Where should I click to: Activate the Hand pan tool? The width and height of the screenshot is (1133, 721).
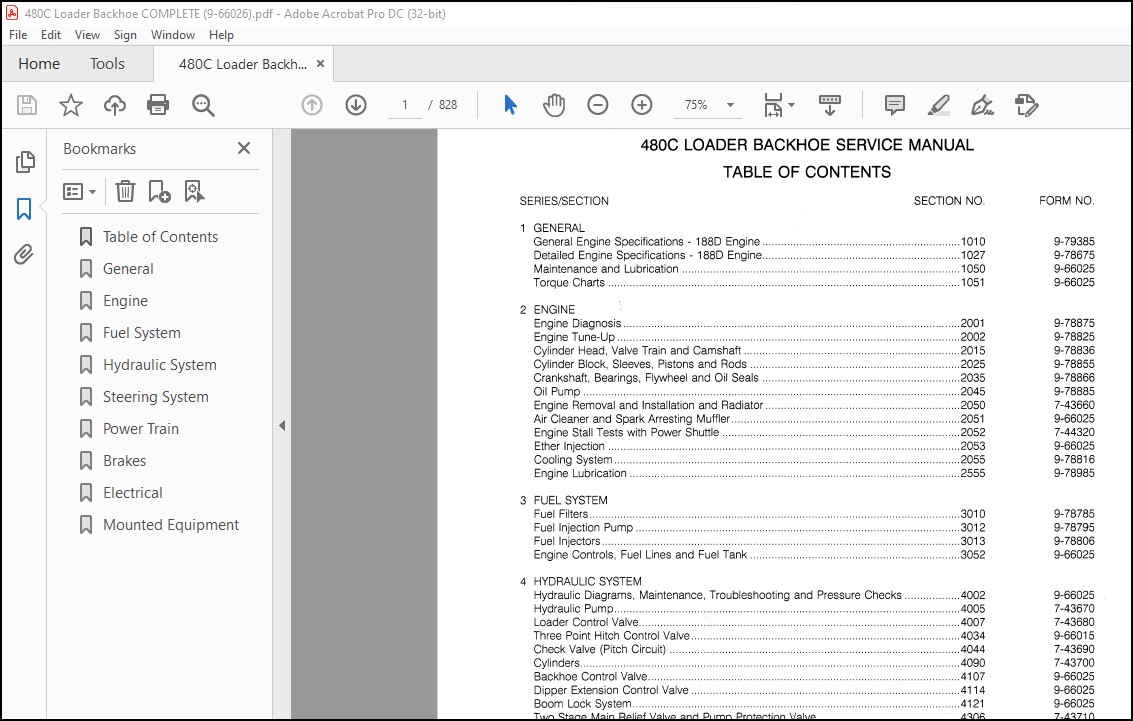[x=554, y=105]
